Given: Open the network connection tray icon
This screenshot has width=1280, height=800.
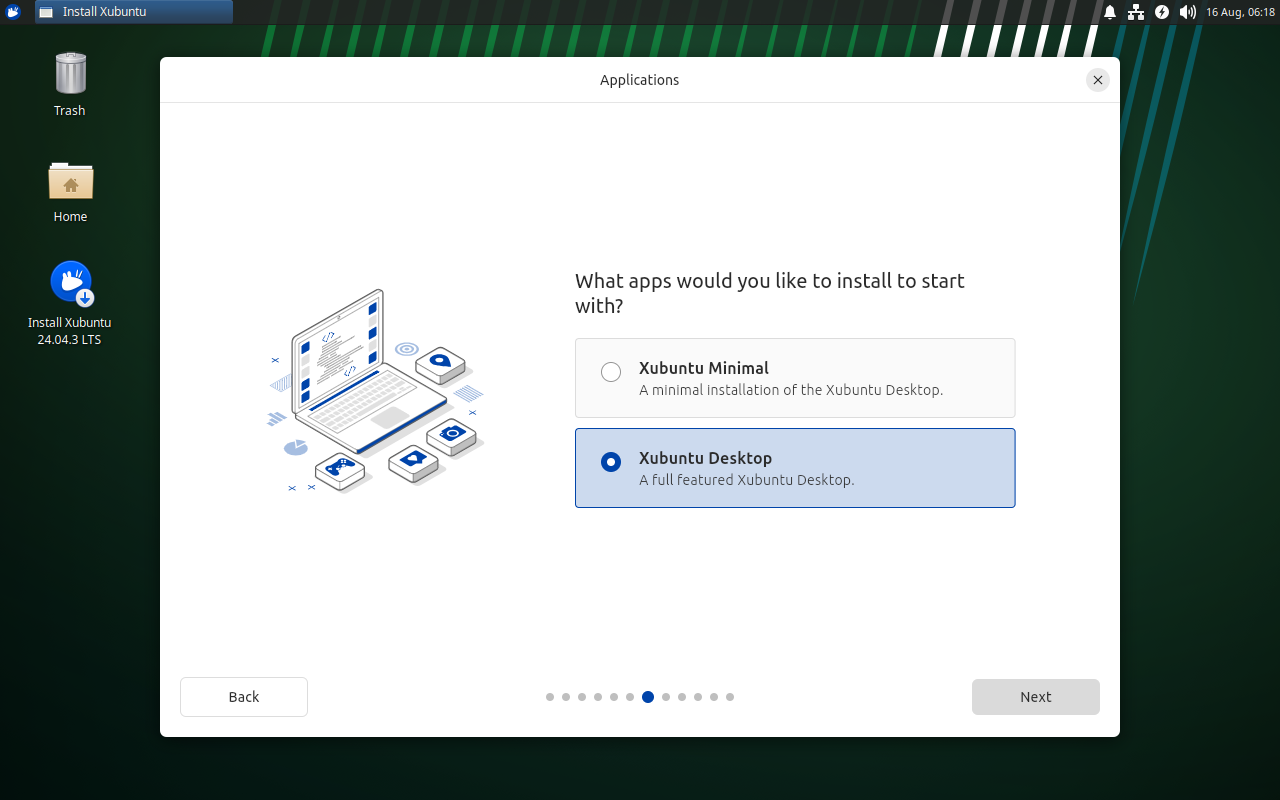Looking at the screenshot, I should tap(1136, 12).
